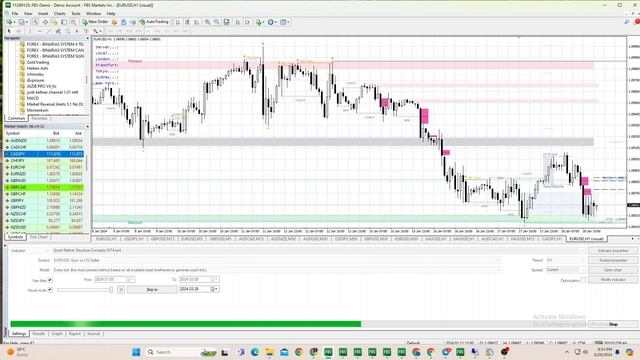
Task: Click the Symbol properties button
Action: (x=613, y=260)
